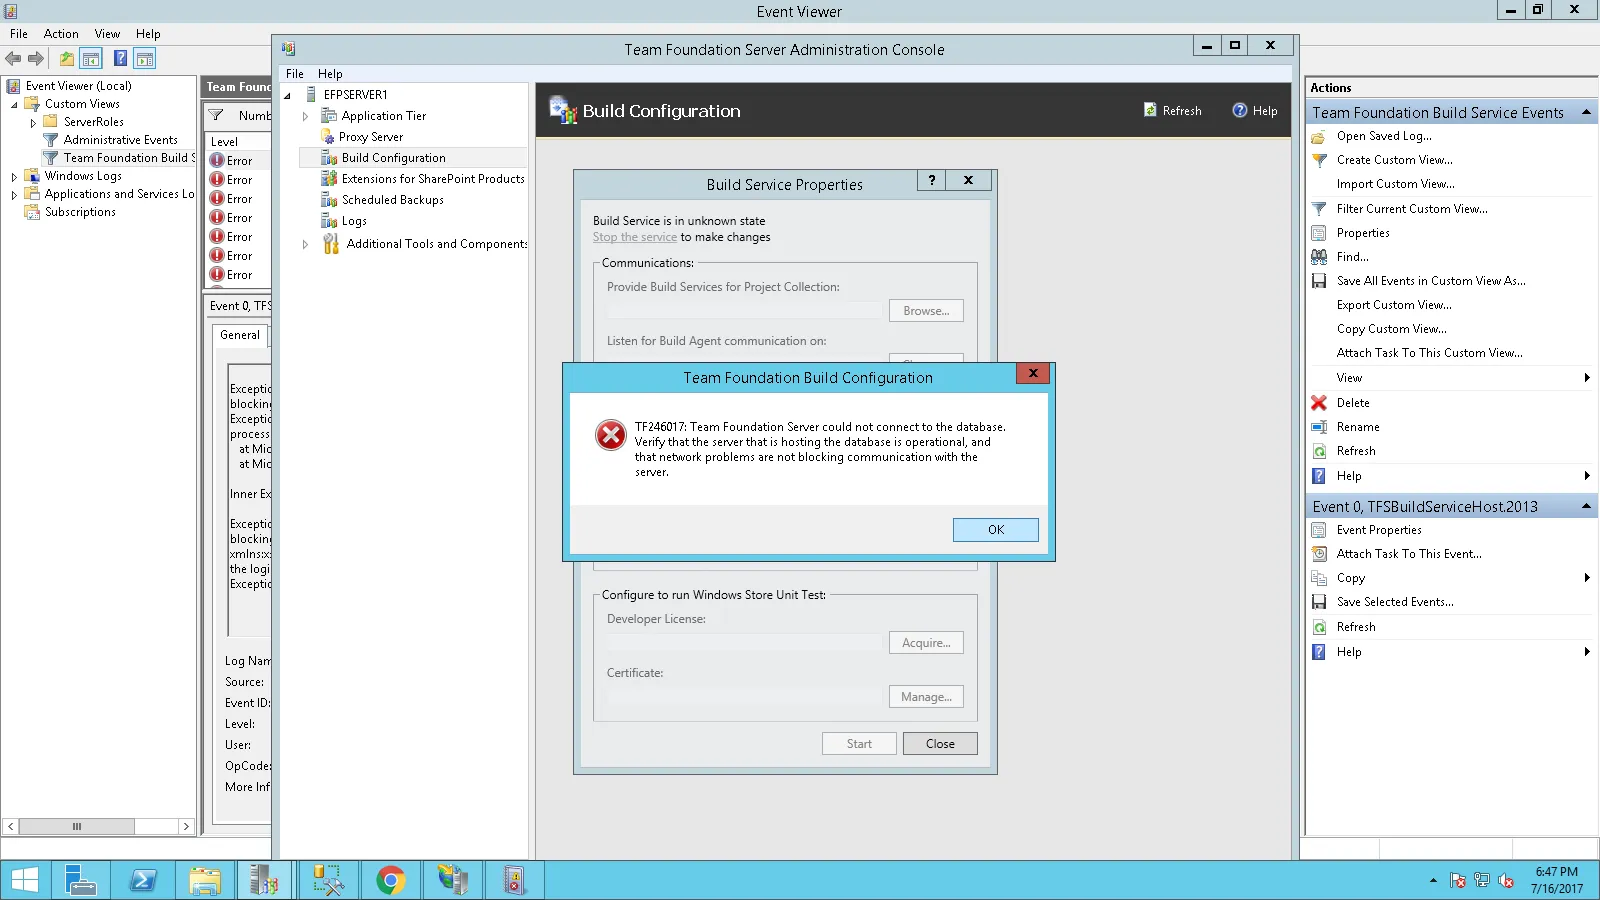Click Save All Events in Custom View As
Image resolution: width=1600 pixels, height=900 pixels.
(1431, 281)
